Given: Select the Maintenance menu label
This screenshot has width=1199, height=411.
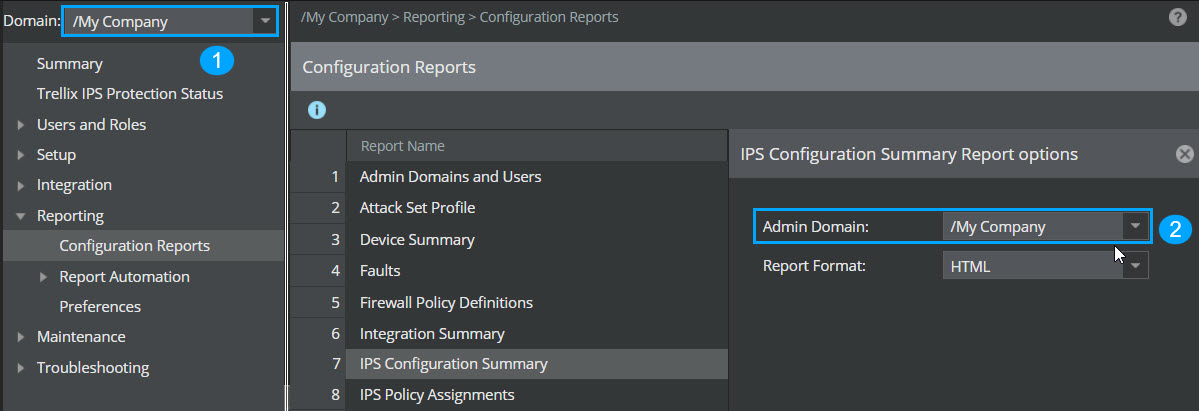Looking at the screenshot, I should pyautogui.click(x=81, y=337).
